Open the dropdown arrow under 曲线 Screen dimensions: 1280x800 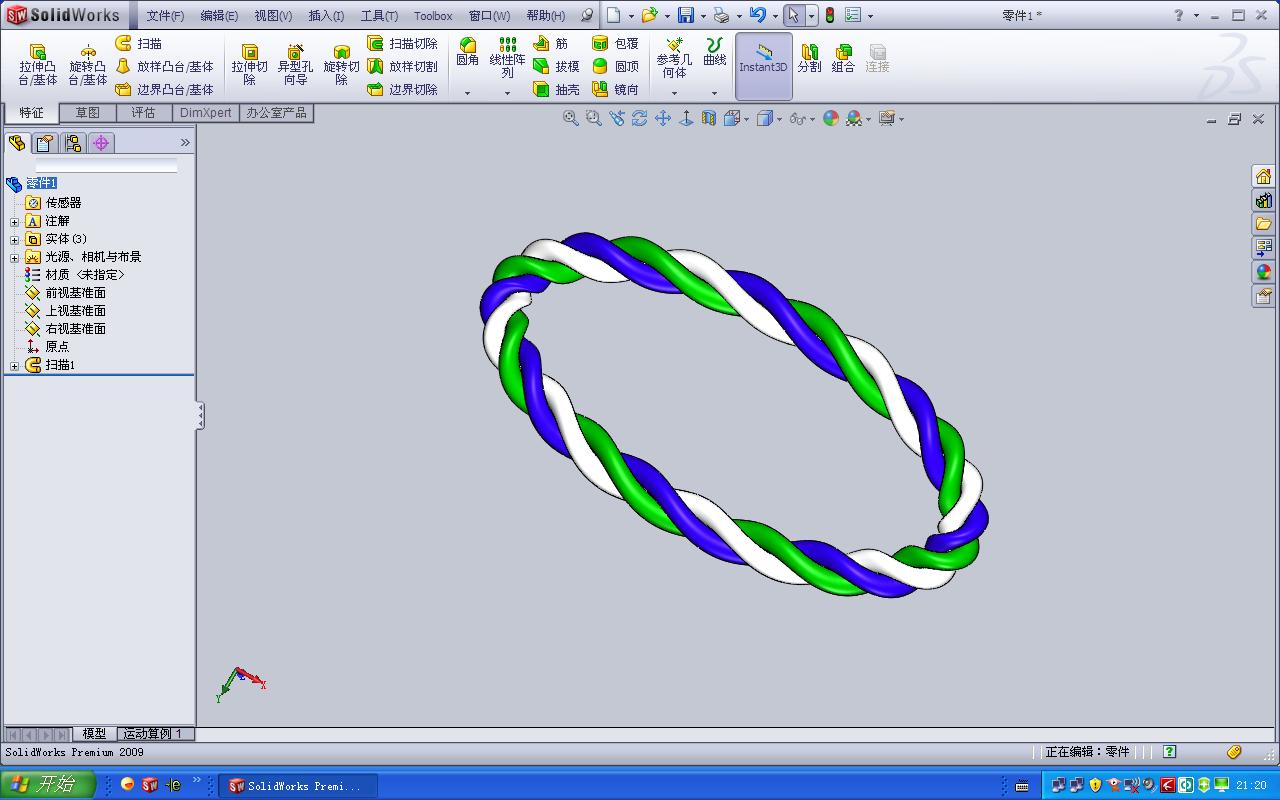click(714, 93)
